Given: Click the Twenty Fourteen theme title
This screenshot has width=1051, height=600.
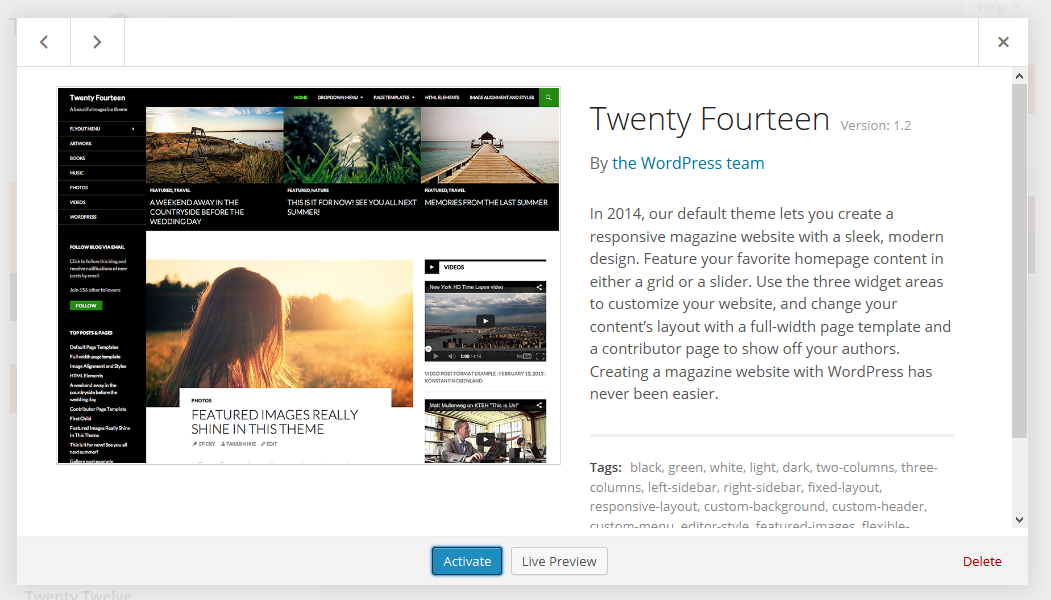Looking at the screenshot, I should 709,119.
